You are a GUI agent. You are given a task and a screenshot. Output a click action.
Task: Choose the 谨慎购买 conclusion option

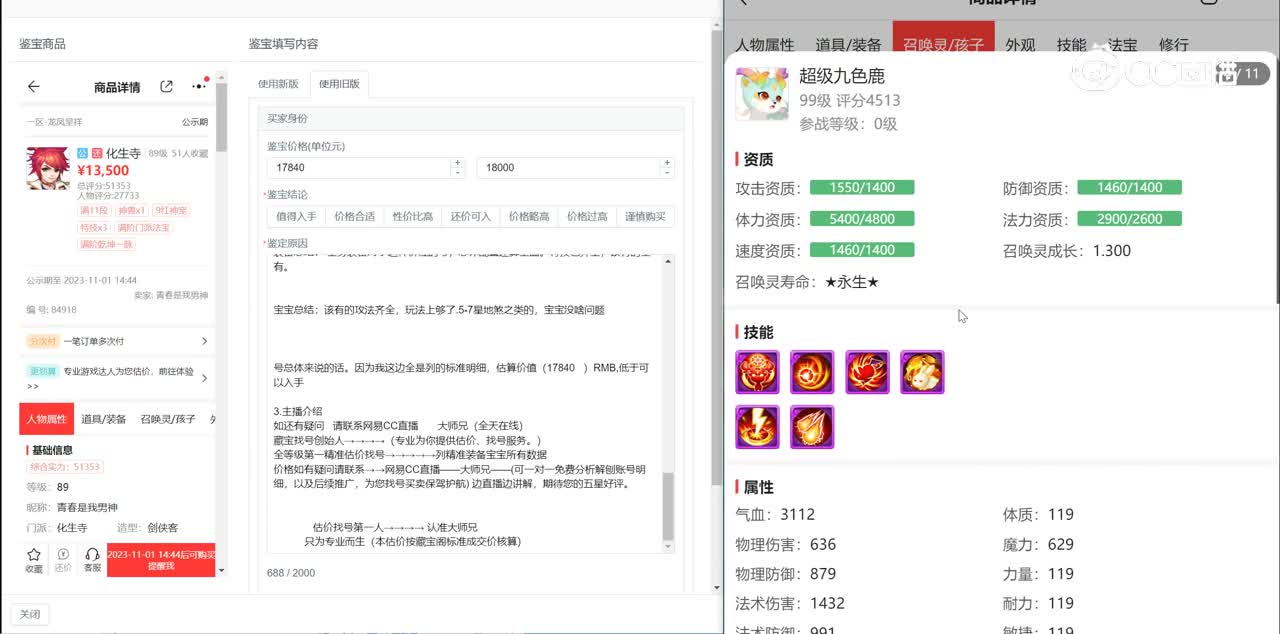point(645,216)
